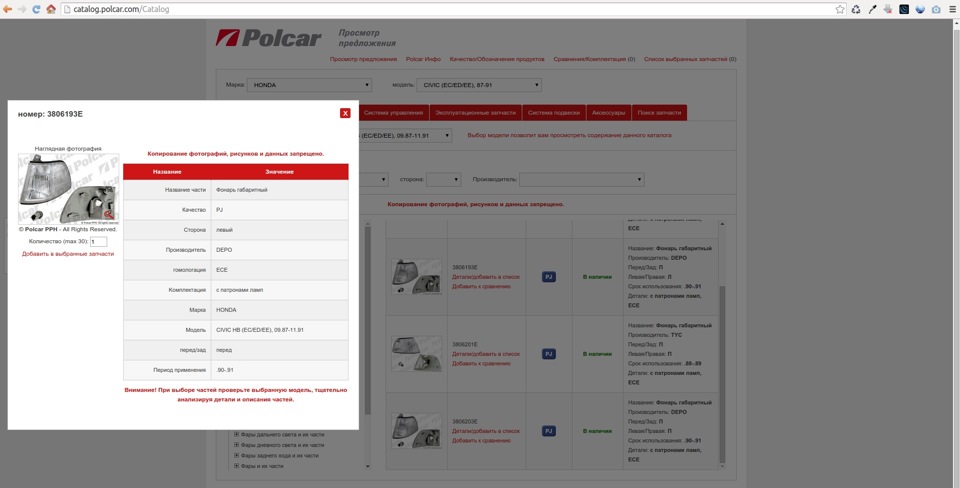The image size is (960, 488).
Task: Click Добавить к сравнению for 3806201E
Action: 481,364
